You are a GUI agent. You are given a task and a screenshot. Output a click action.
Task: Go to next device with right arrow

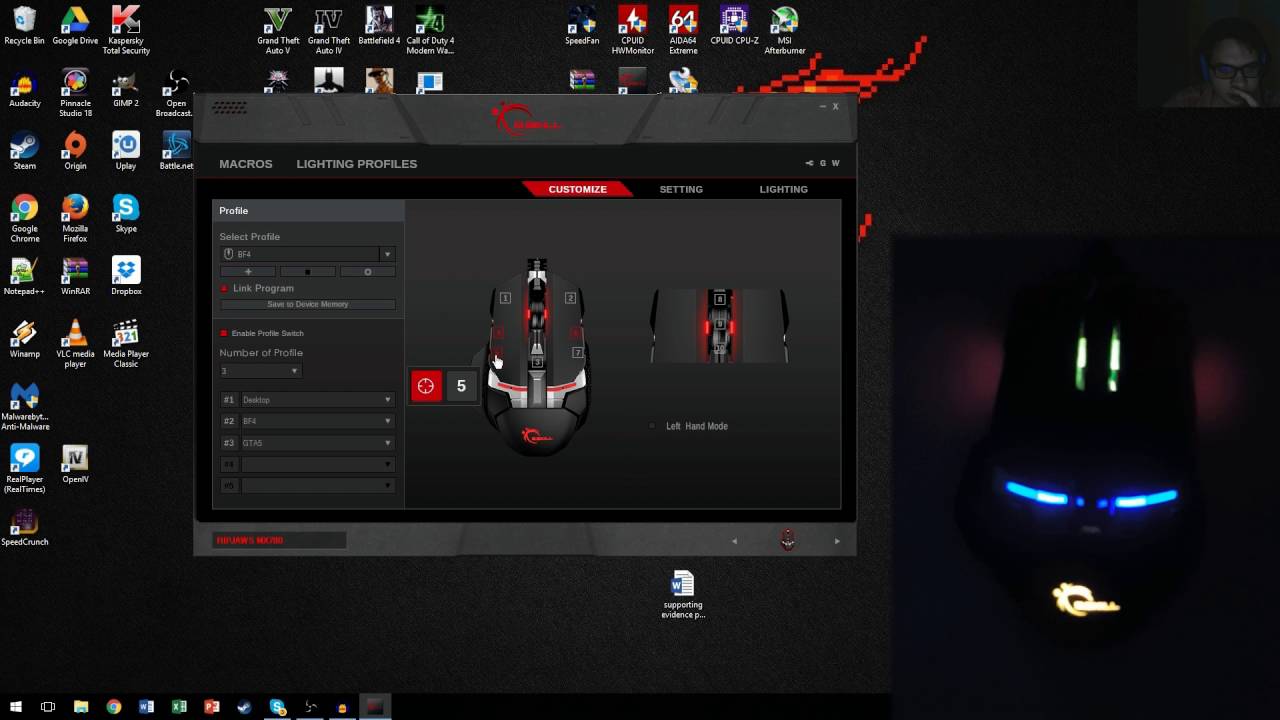click(x=837, y=541)
